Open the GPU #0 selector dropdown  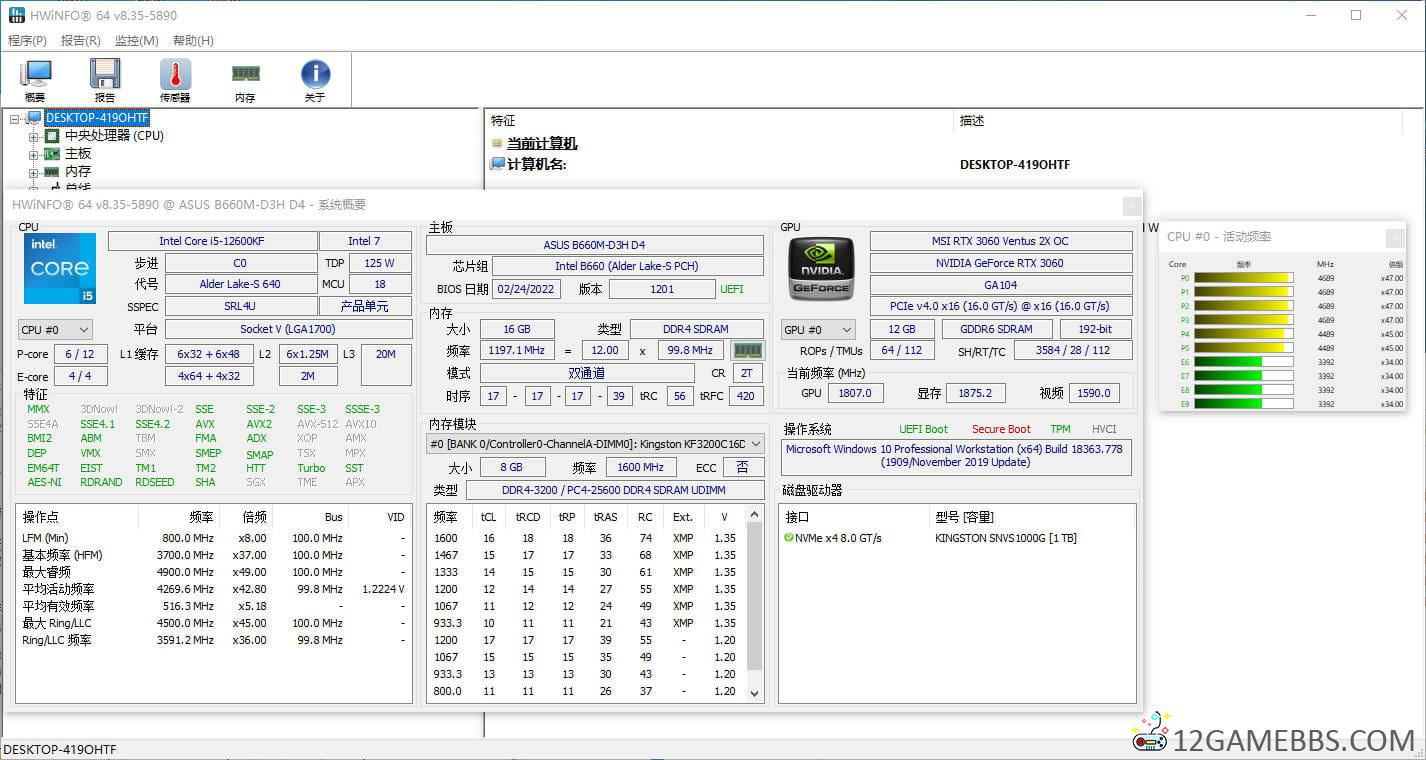818,329
